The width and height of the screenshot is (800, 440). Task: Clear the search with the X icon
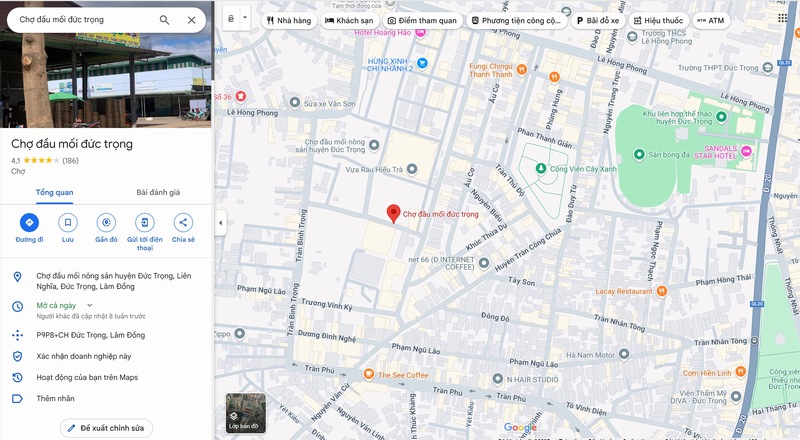pos(192,20)
